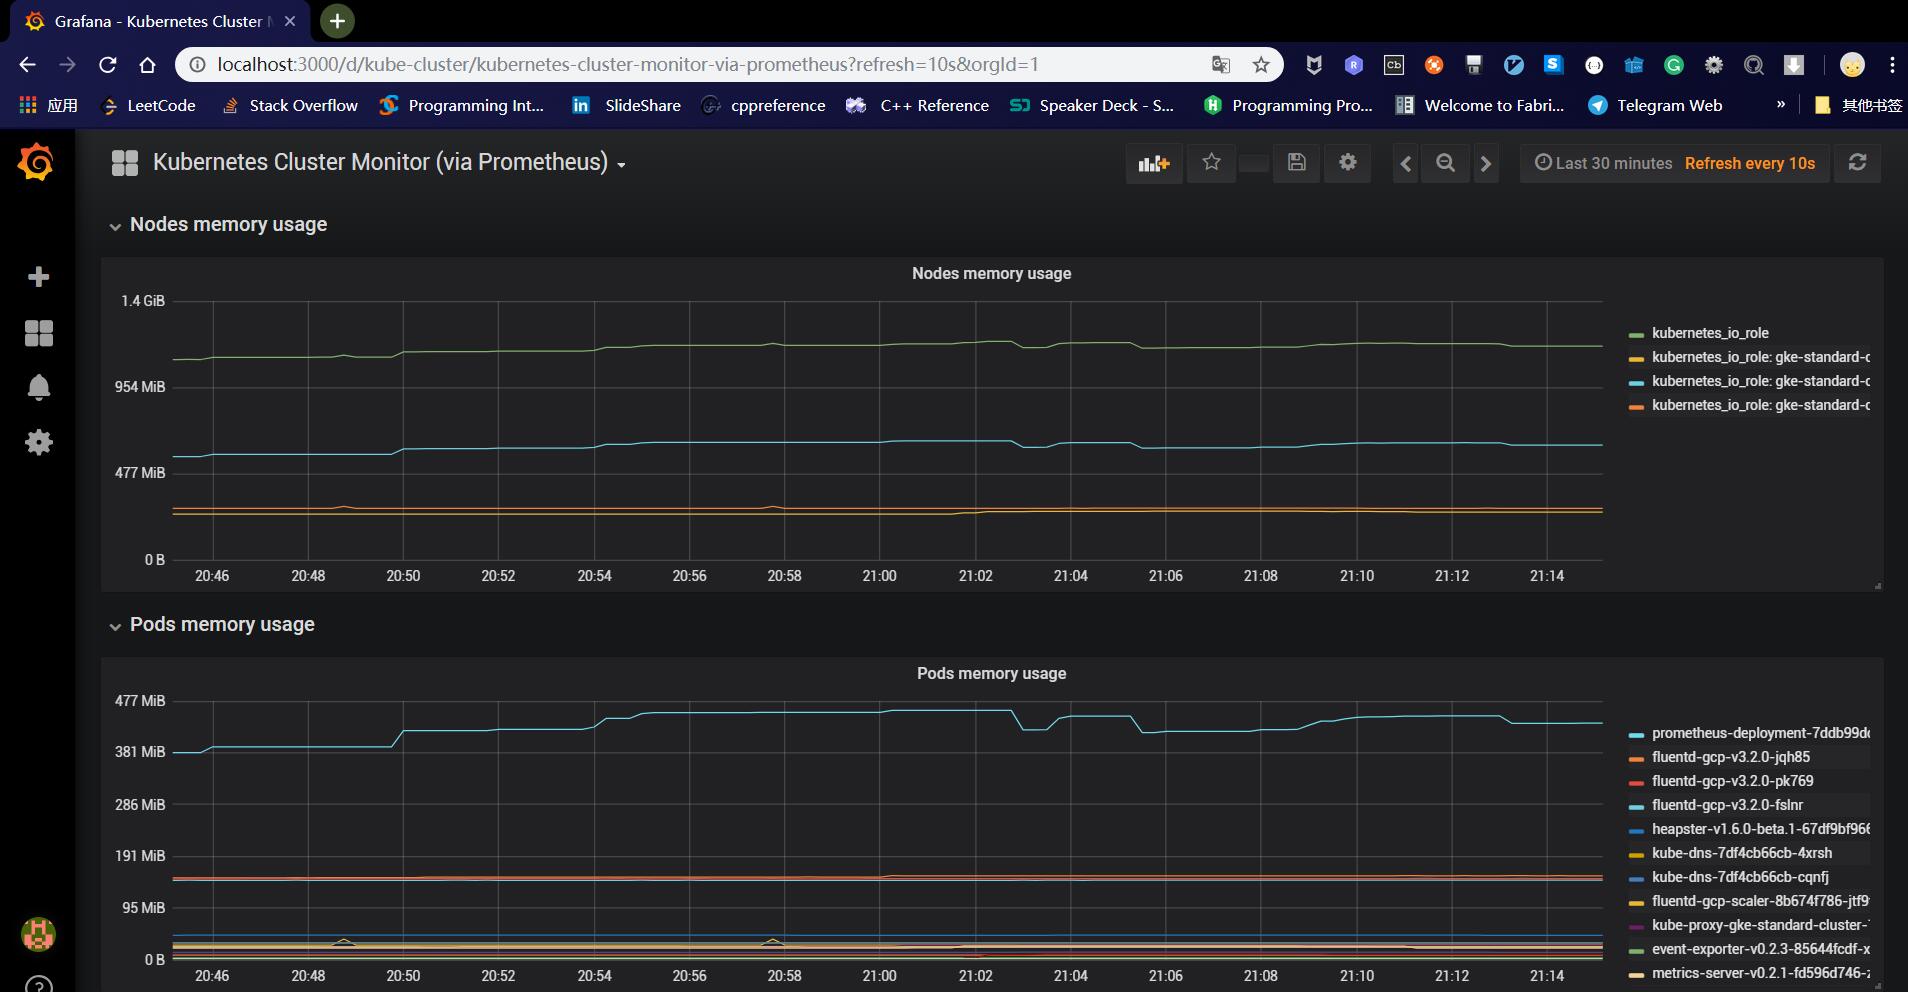
Task: Change kube-proxy-gke-standard-cluster series color swatch
Action: (1636, 926)
